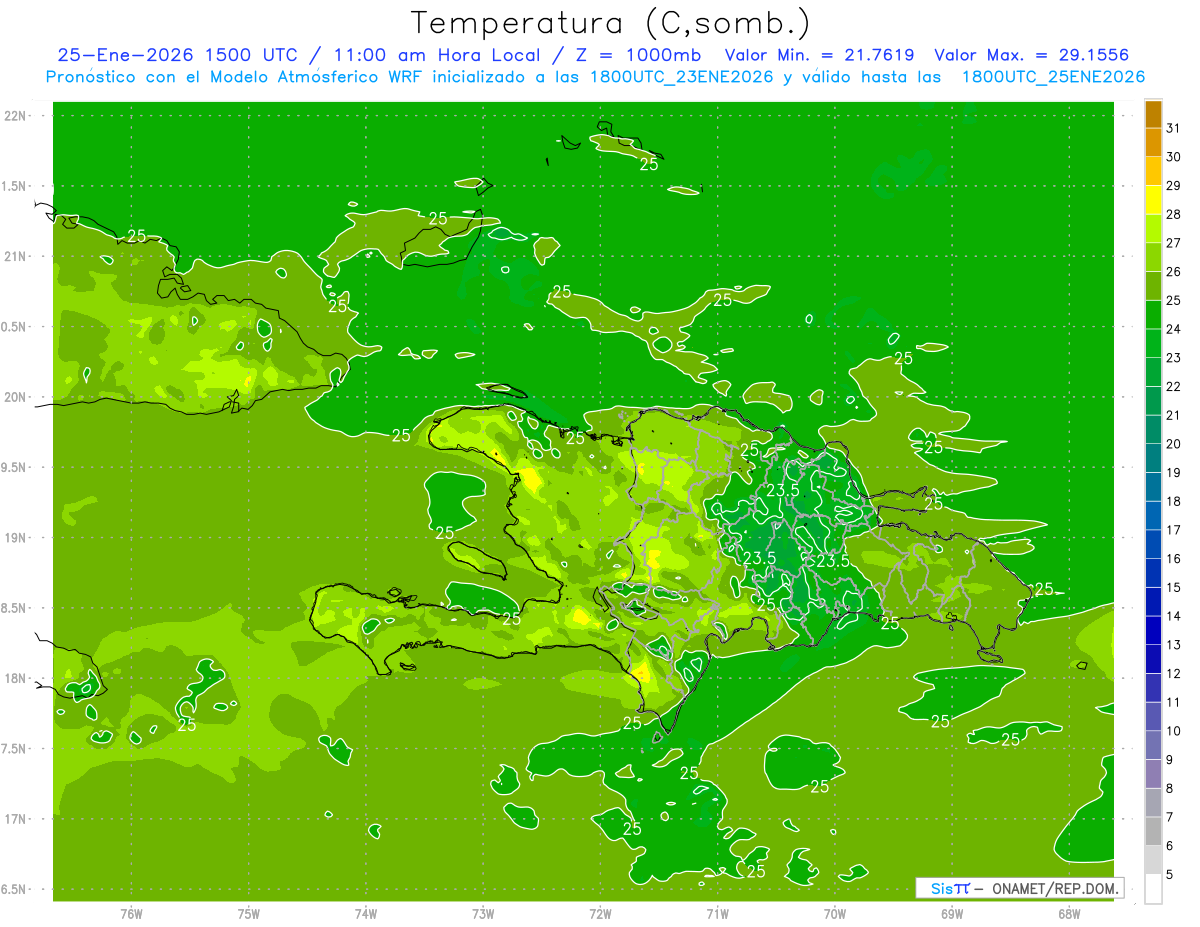This screenshot has width=1200, height=927.
Task: Click the color bar value 12
Action: tap(1174, 674)
